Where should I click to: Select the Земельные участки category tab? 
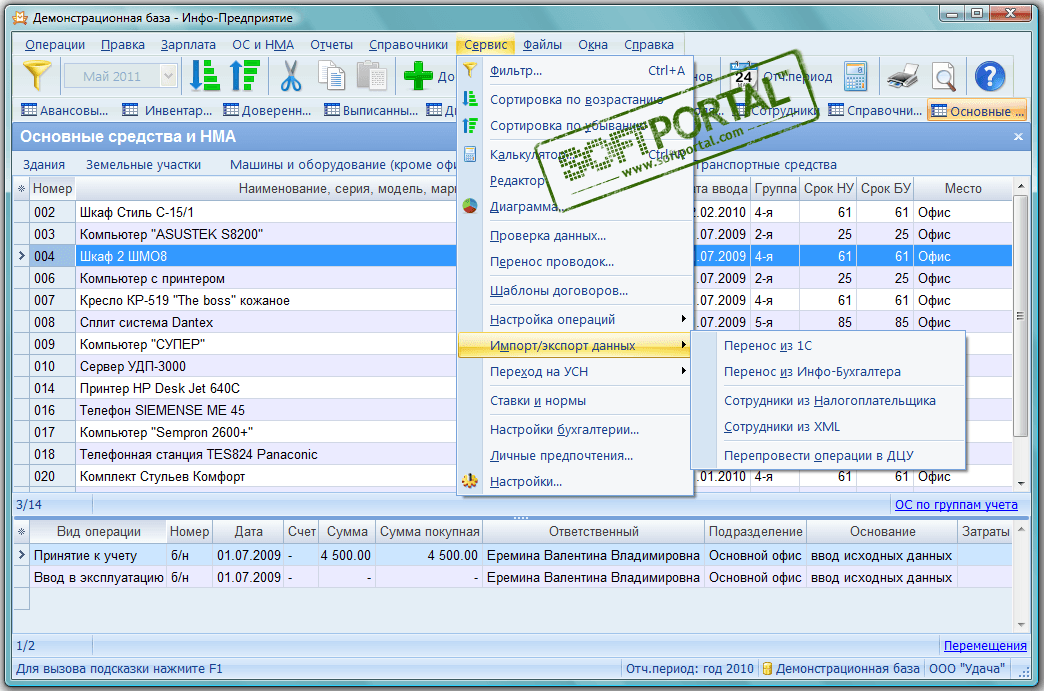click(x=143, y=164)
